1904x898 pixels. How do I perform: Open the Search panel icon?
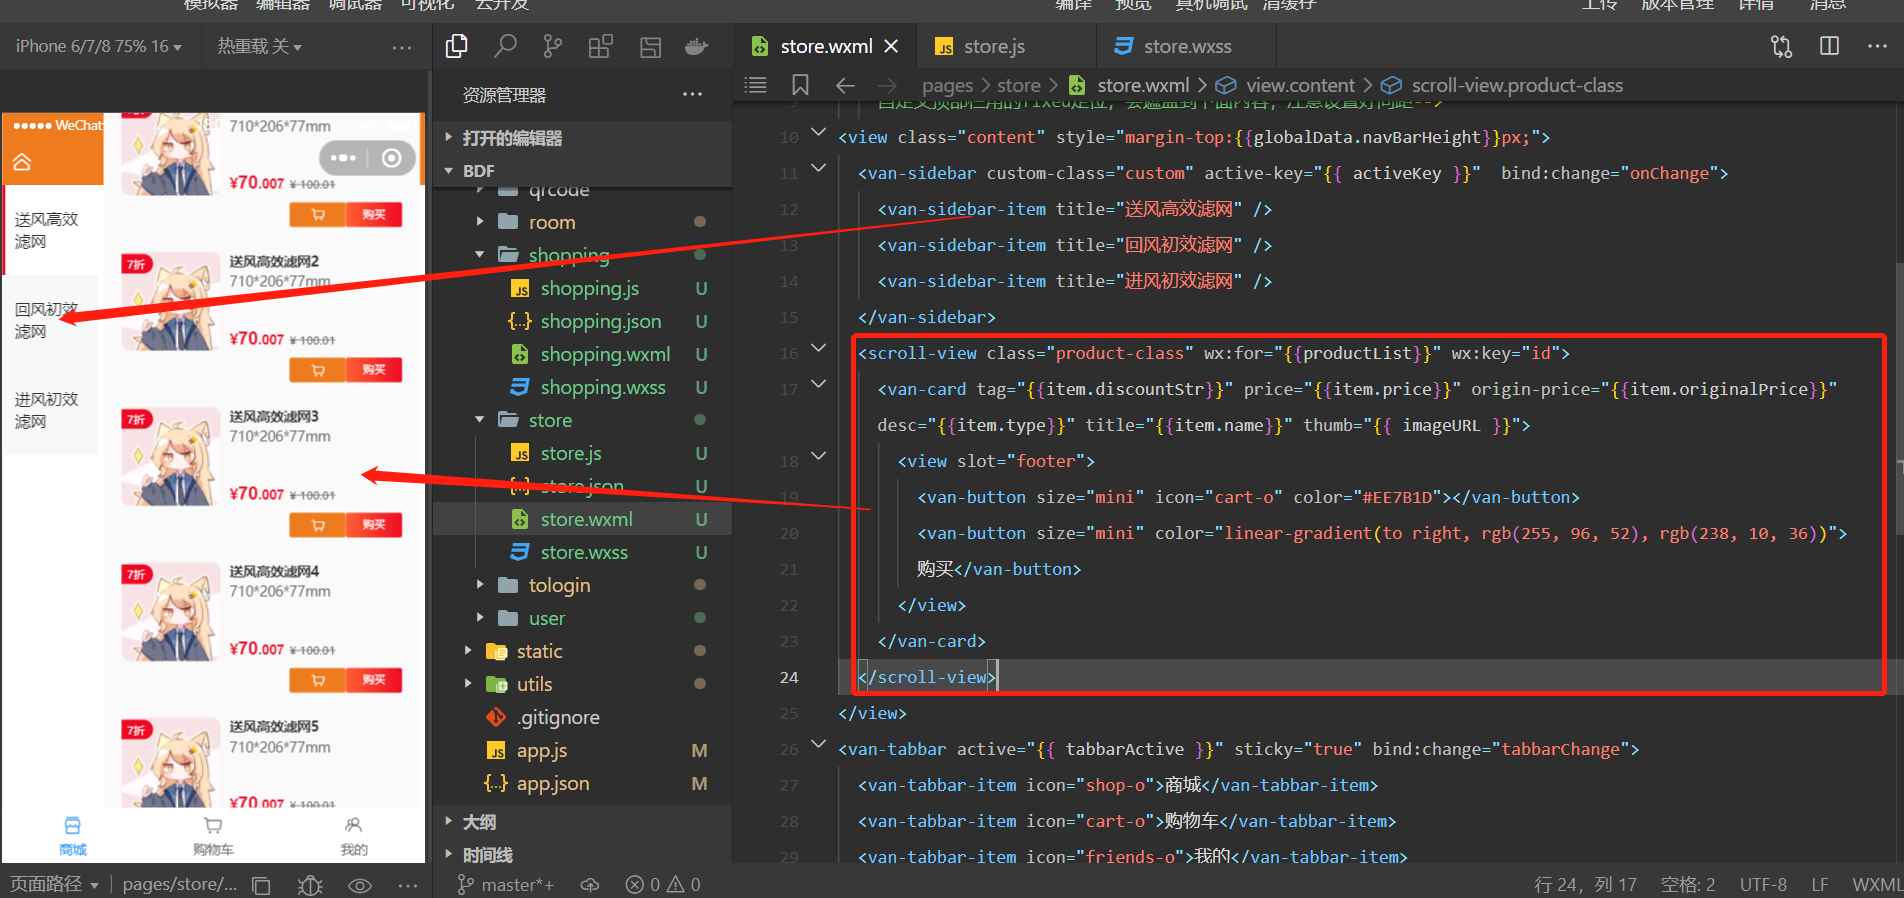(x=505, y=46)
